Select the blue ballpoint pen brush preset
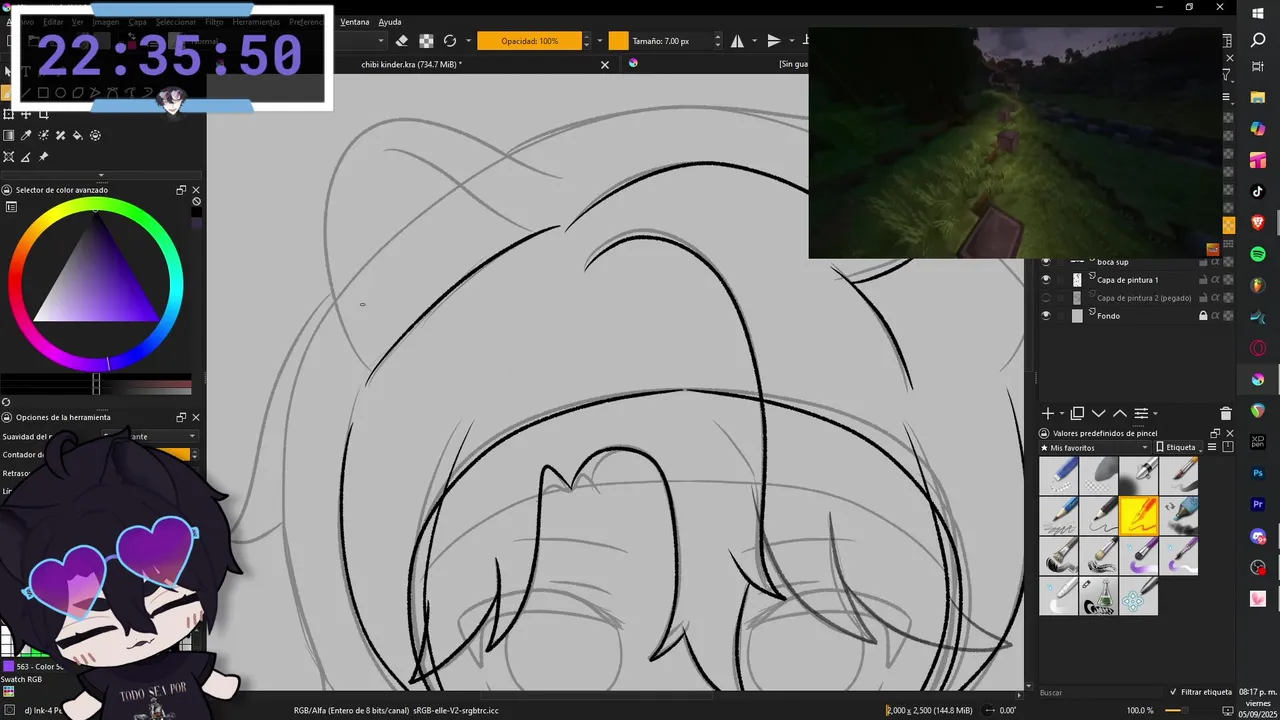The width and height of the screenshot is (1280, 720). coord(1059,516)
